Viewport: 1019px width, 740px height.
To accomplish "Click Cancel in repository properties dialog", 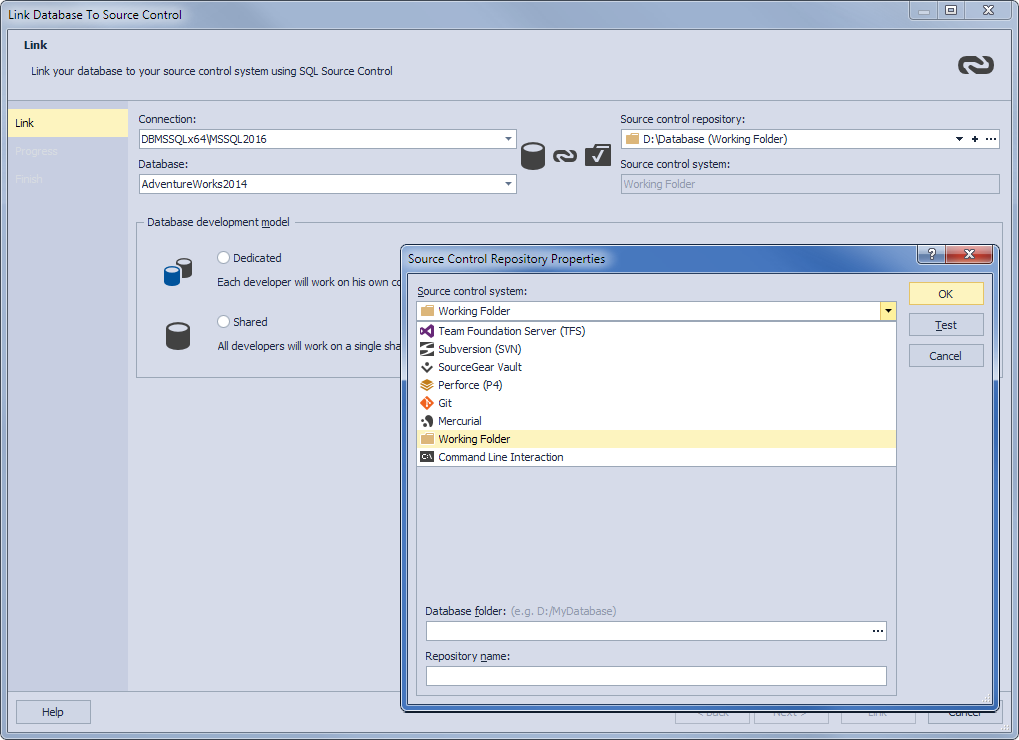I will point(946,356).
